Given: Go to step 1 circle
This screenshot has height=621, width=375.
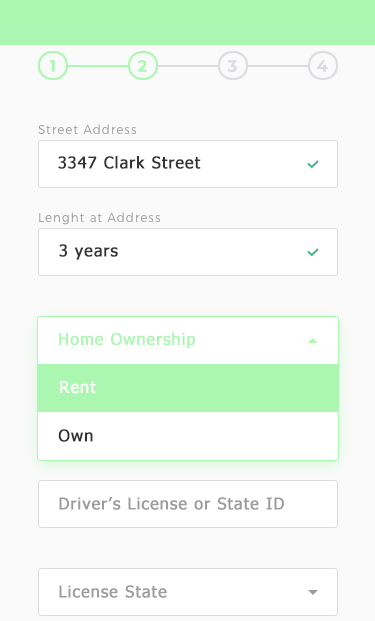Looking at the screenshot, I should pyautogui.click(x=53, y=66).
